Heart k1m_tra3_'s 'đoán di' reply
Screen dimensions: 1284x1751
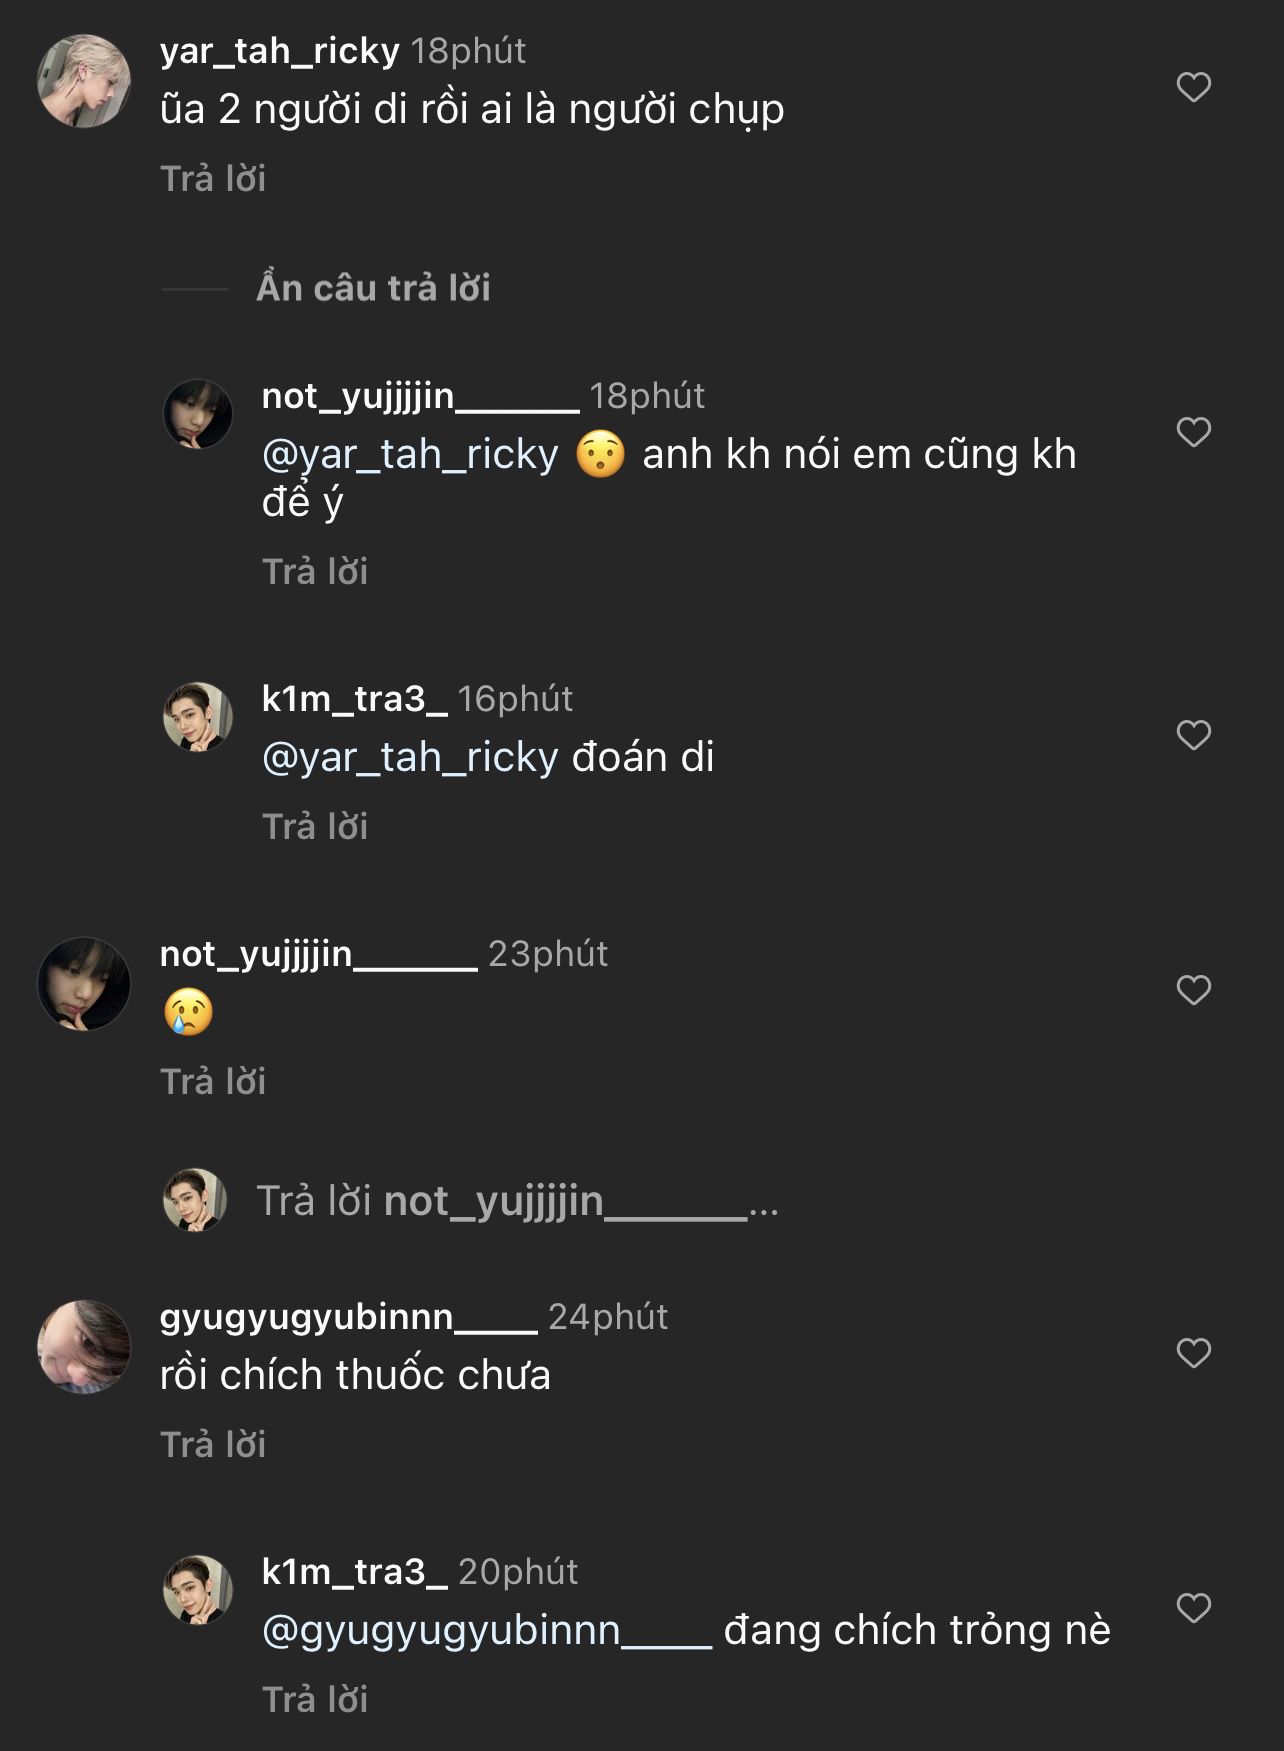1193,735
